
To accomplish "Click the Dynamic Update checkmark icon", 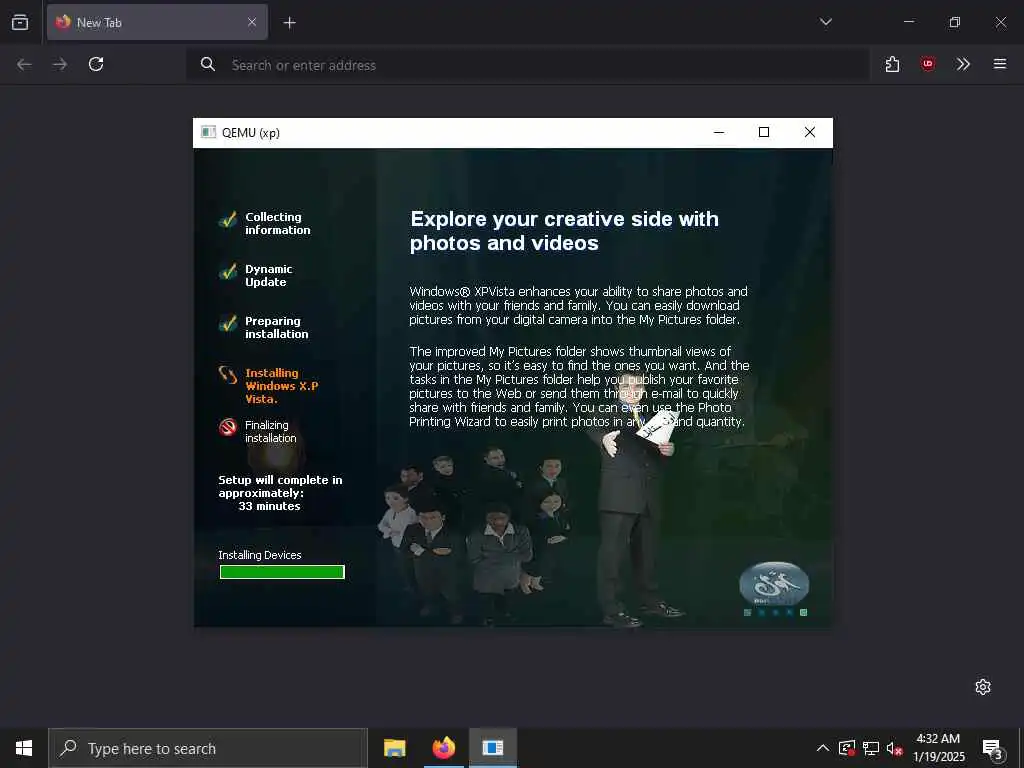I will [x=227, y=272].
